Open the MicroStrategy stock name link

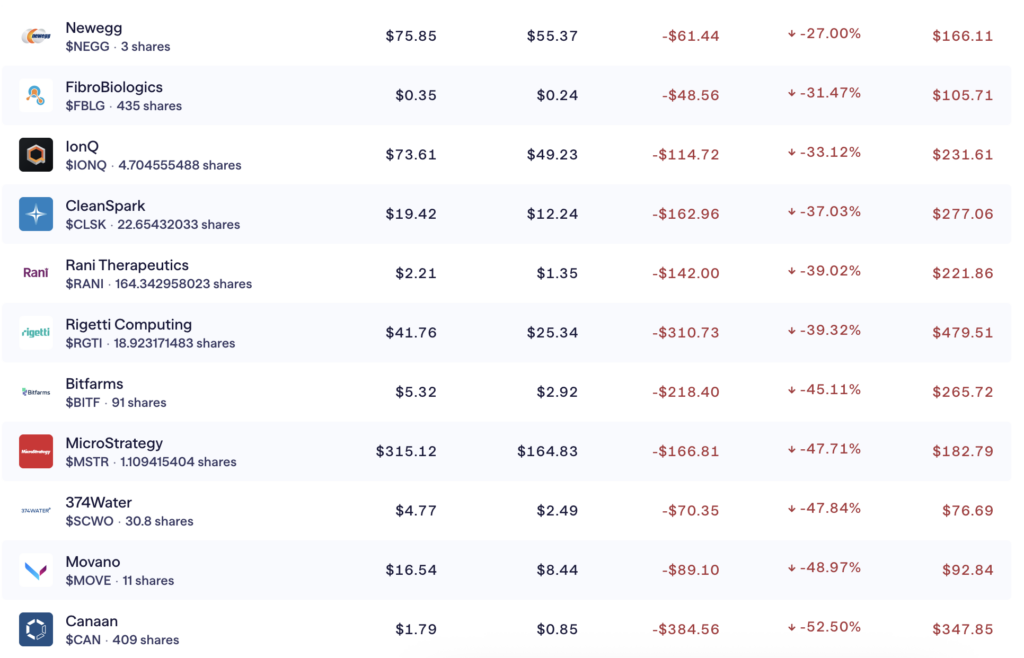click(114, 443)
